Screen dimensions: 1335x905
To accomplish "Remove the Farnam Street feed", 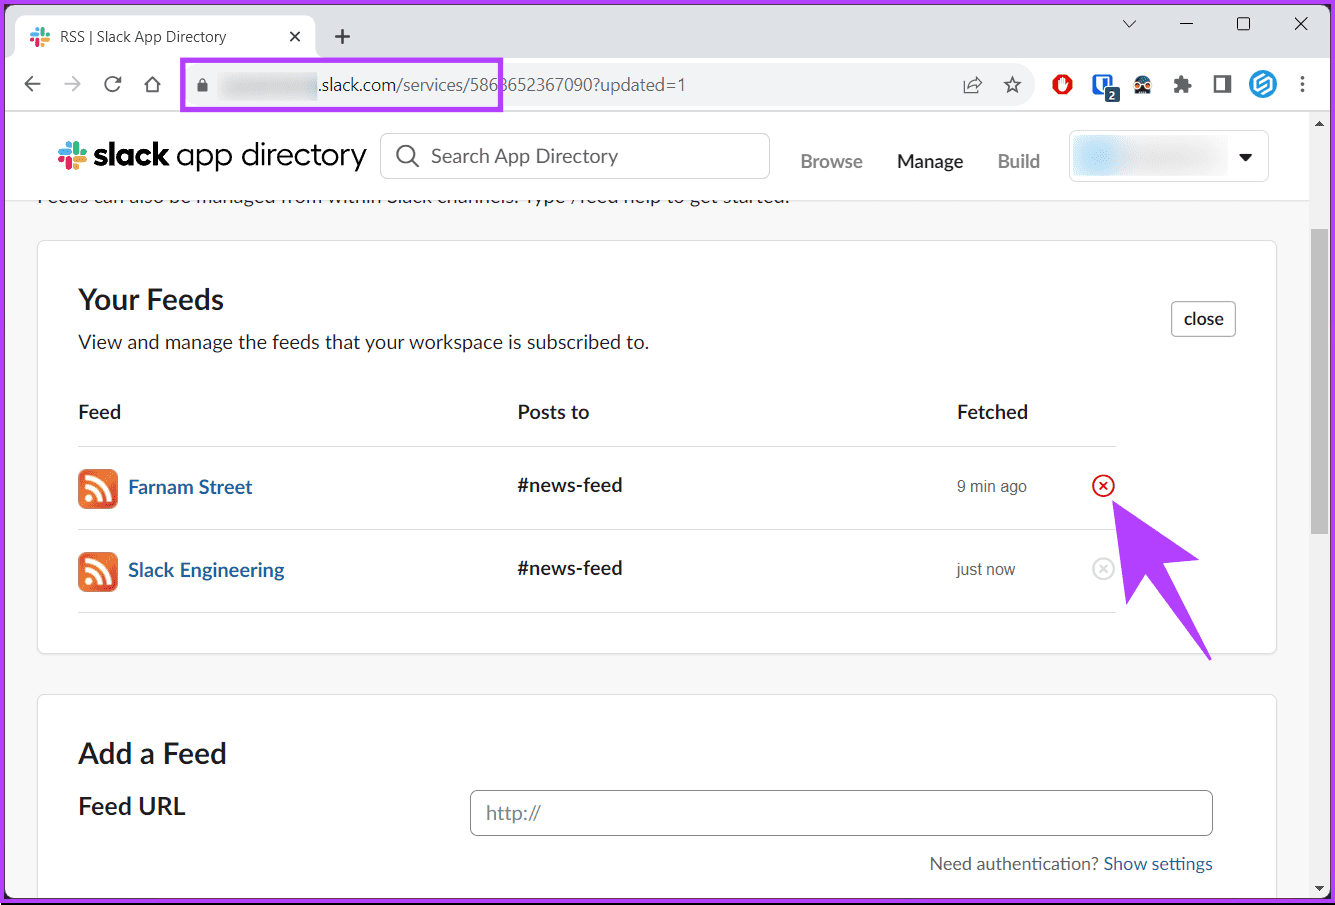I will pos(1103,486).
